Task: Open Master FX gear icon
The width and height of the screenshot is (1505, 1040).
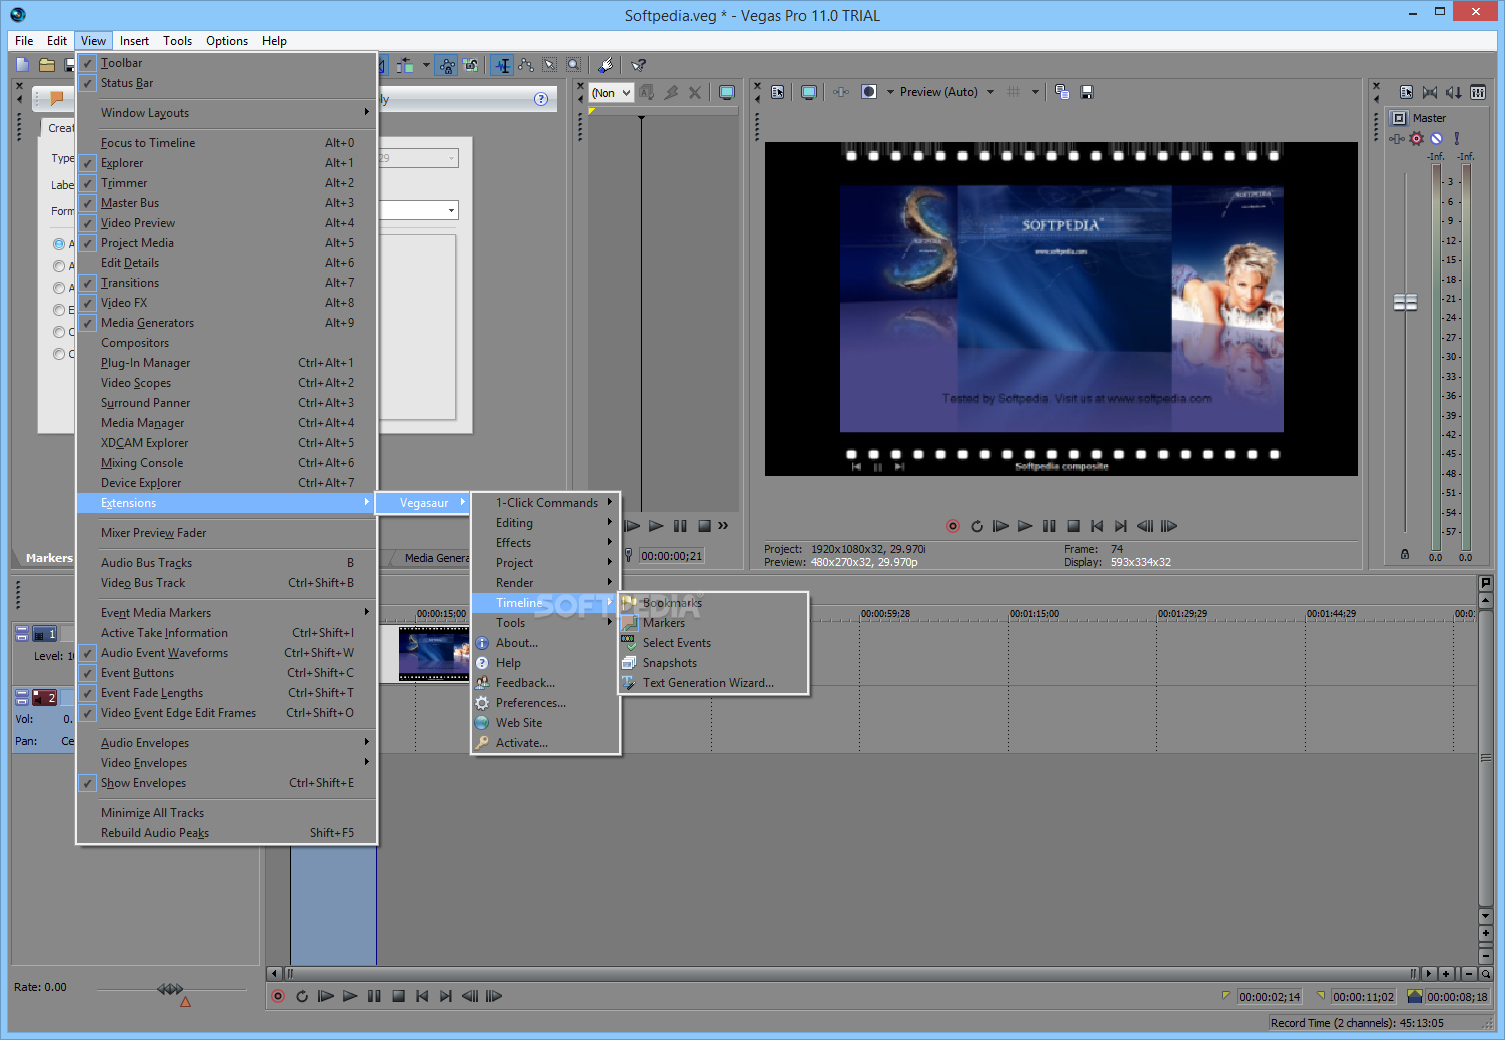Action: coord(1416,139)
